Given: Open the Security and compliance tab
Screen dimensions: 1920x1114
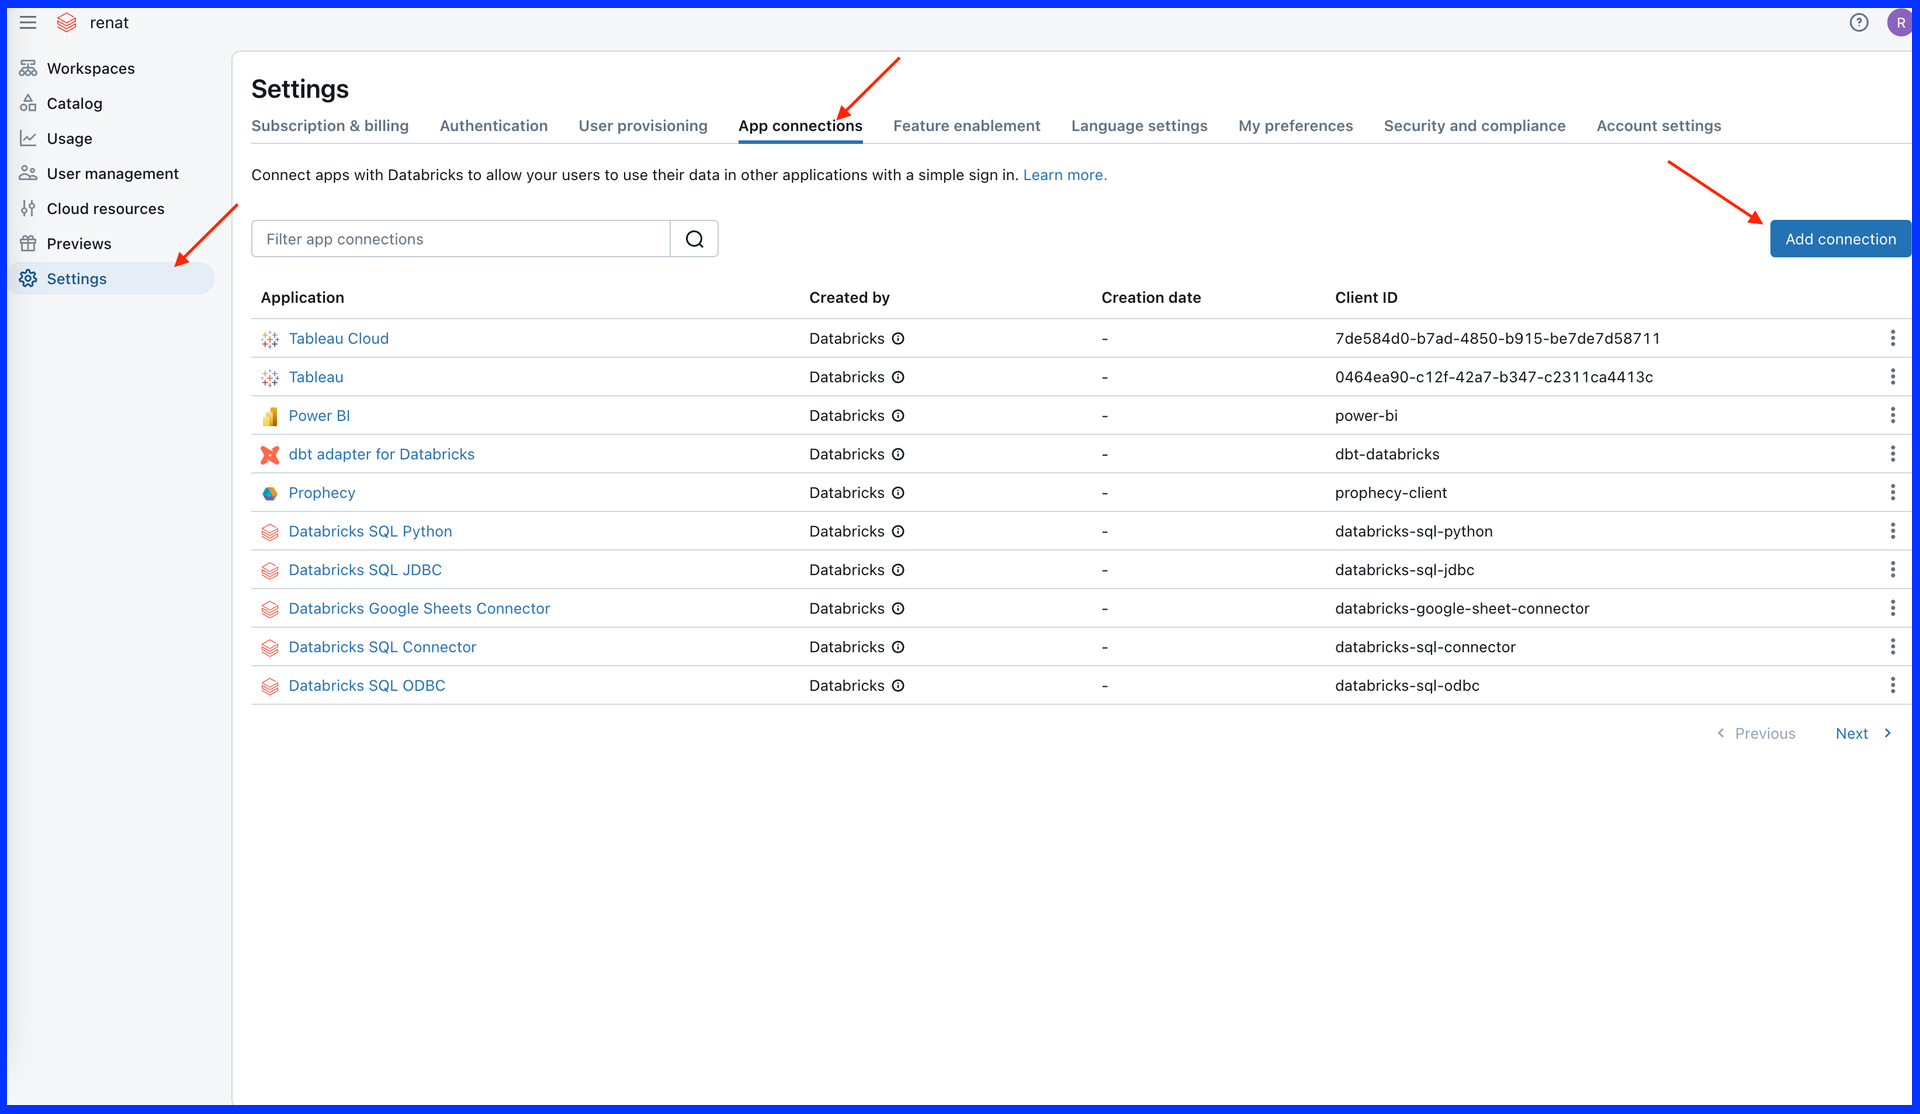Looking at the screenshot, I should click(1474, 126).
